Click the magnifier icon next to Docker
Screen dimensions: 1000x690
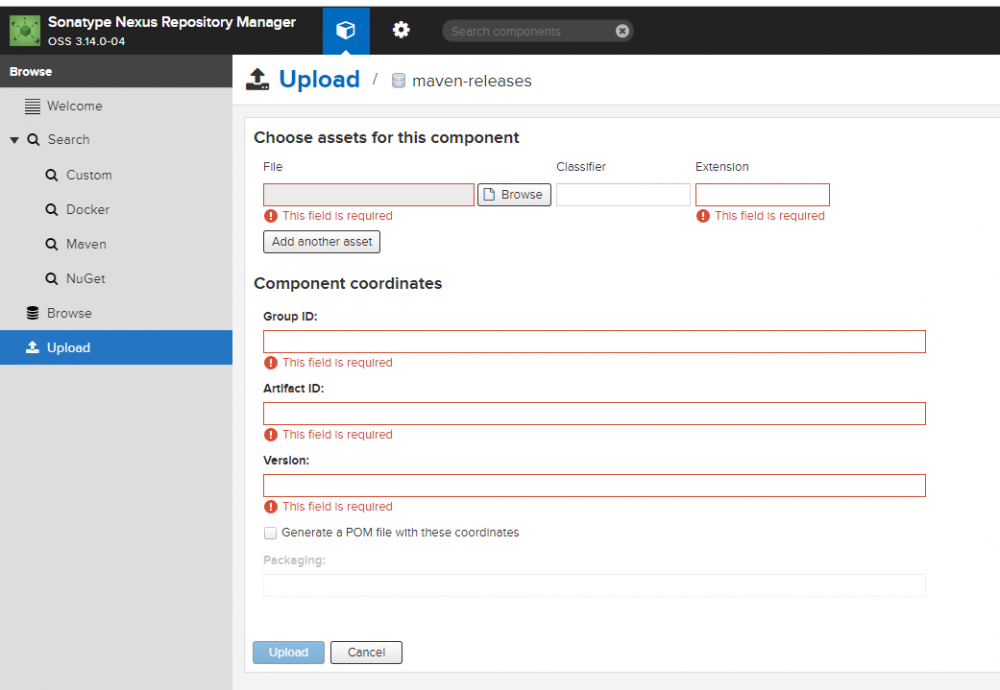click(x=52, y=210)
